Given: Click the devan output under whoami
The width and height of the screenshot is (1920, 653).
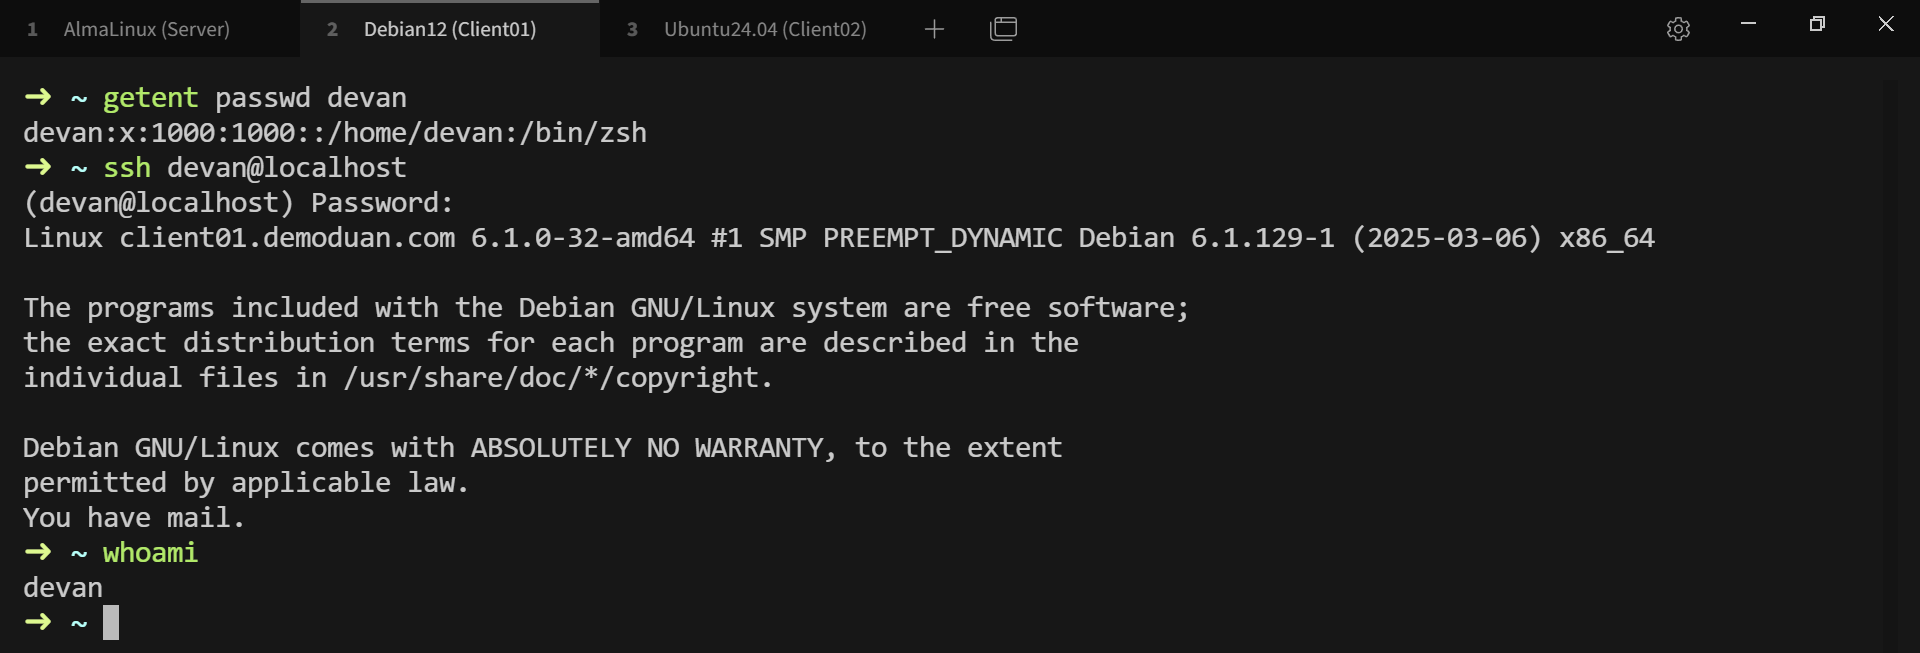Looking at the screenshot, I should coord(63,588).
